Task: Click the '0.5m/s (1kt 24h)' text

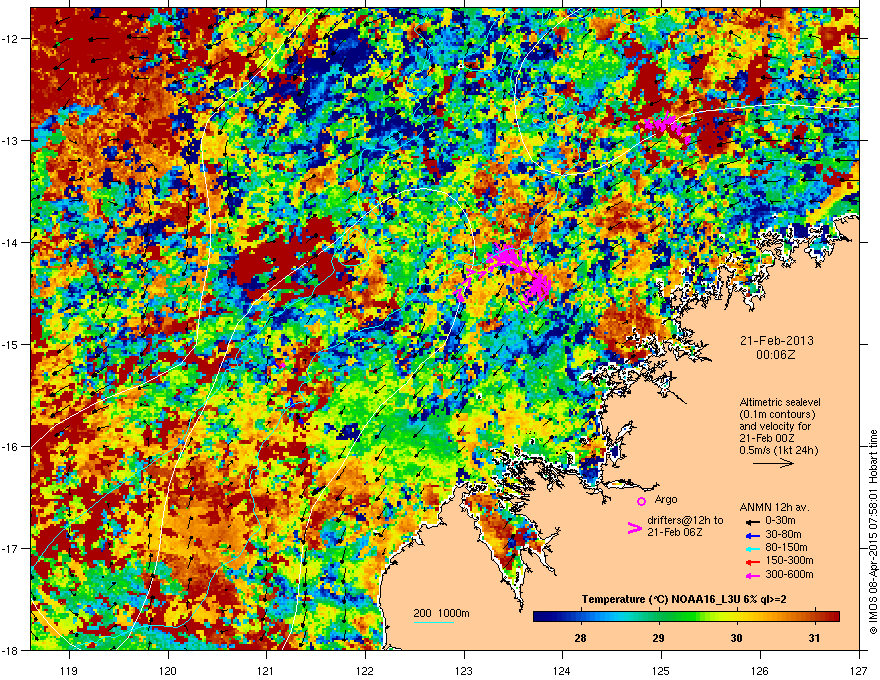Action: pos(778,450)
